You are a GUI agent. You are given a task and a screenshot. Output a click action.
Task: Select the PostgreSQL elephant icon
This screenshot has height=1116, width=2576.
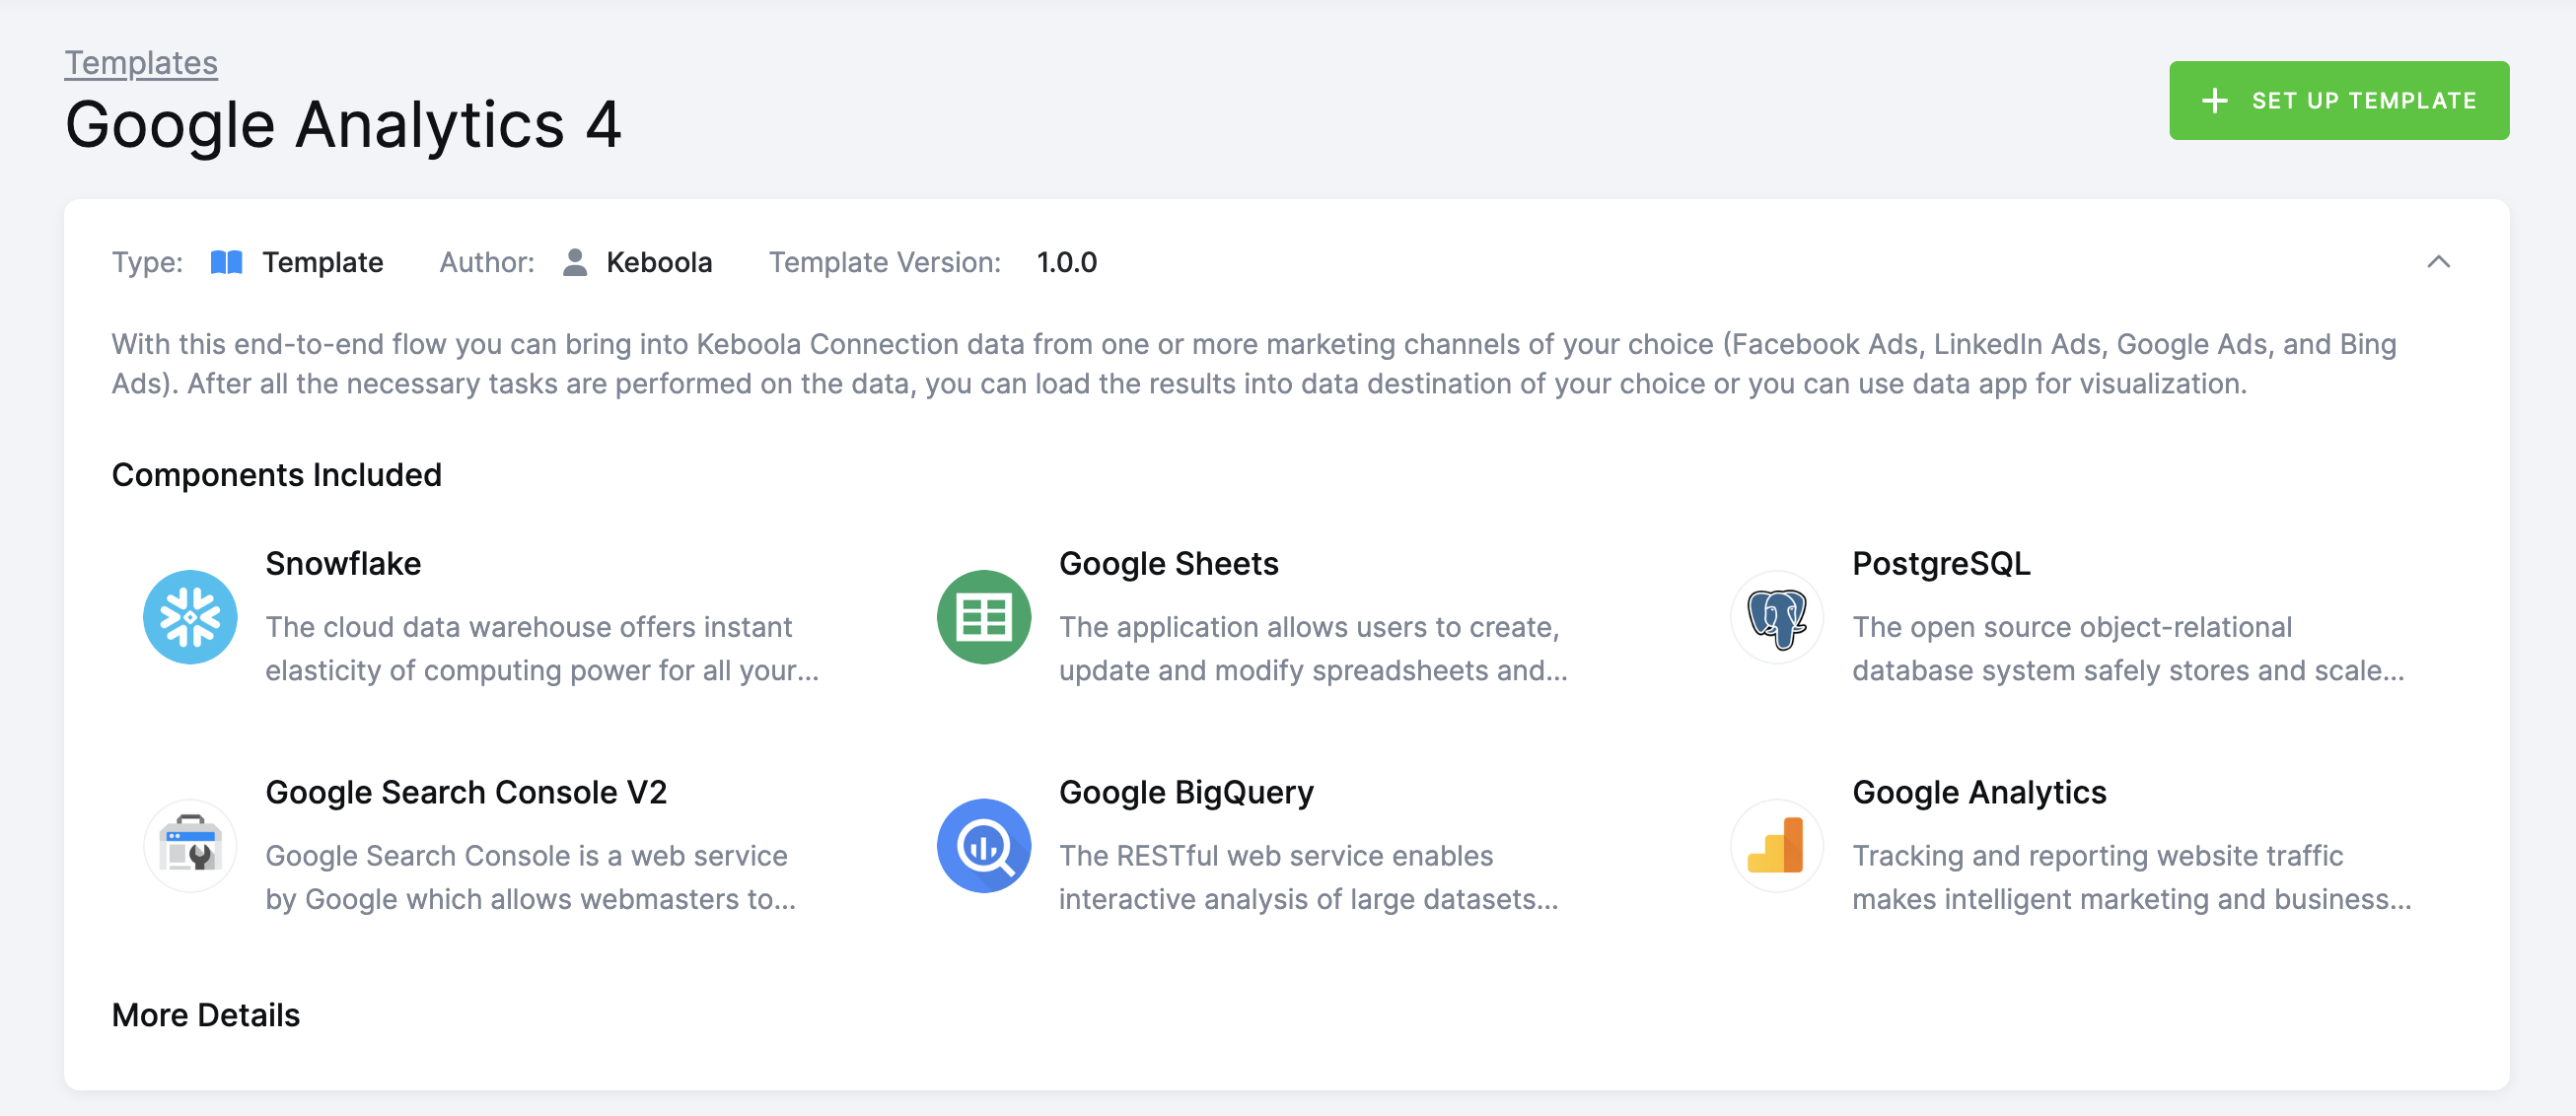pyautogui.click(x=1777, y=617)
